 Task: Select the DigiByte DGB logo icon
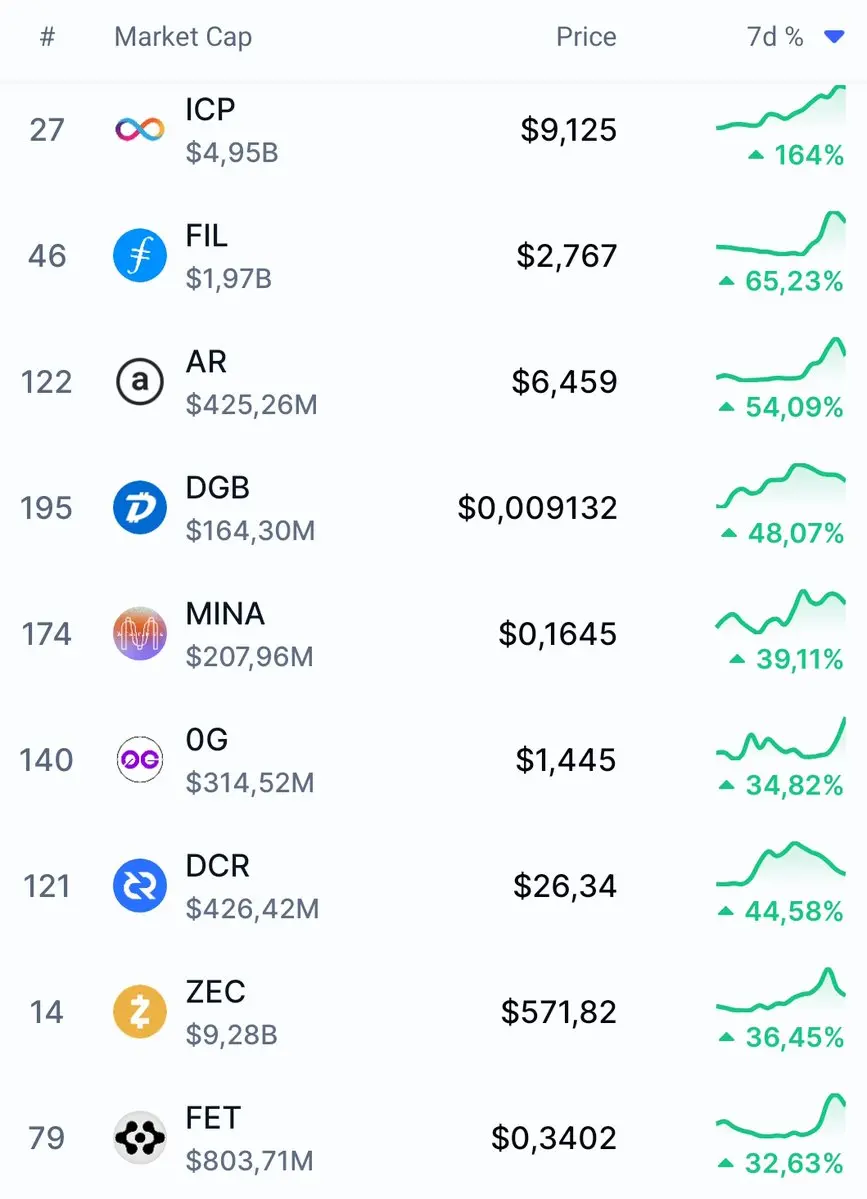(x=139, y=508)
